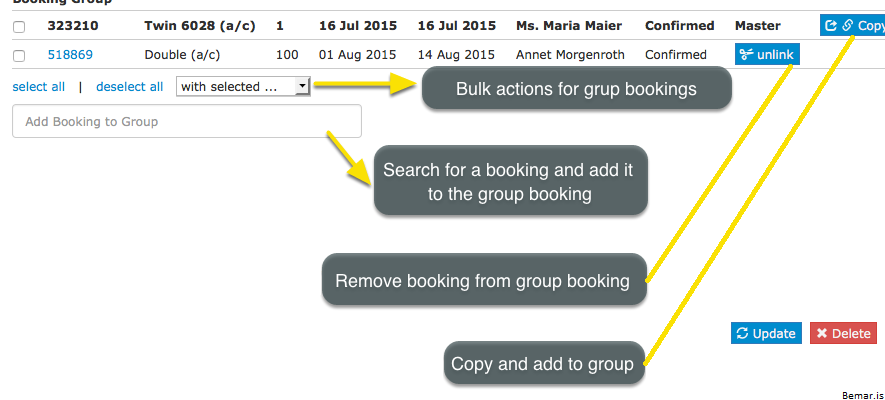Image resolution: width=885 pixels, height=400 pixels.
Task: Click 'Confirmed' status in 518869 row
Action: (x=676, y=55)
